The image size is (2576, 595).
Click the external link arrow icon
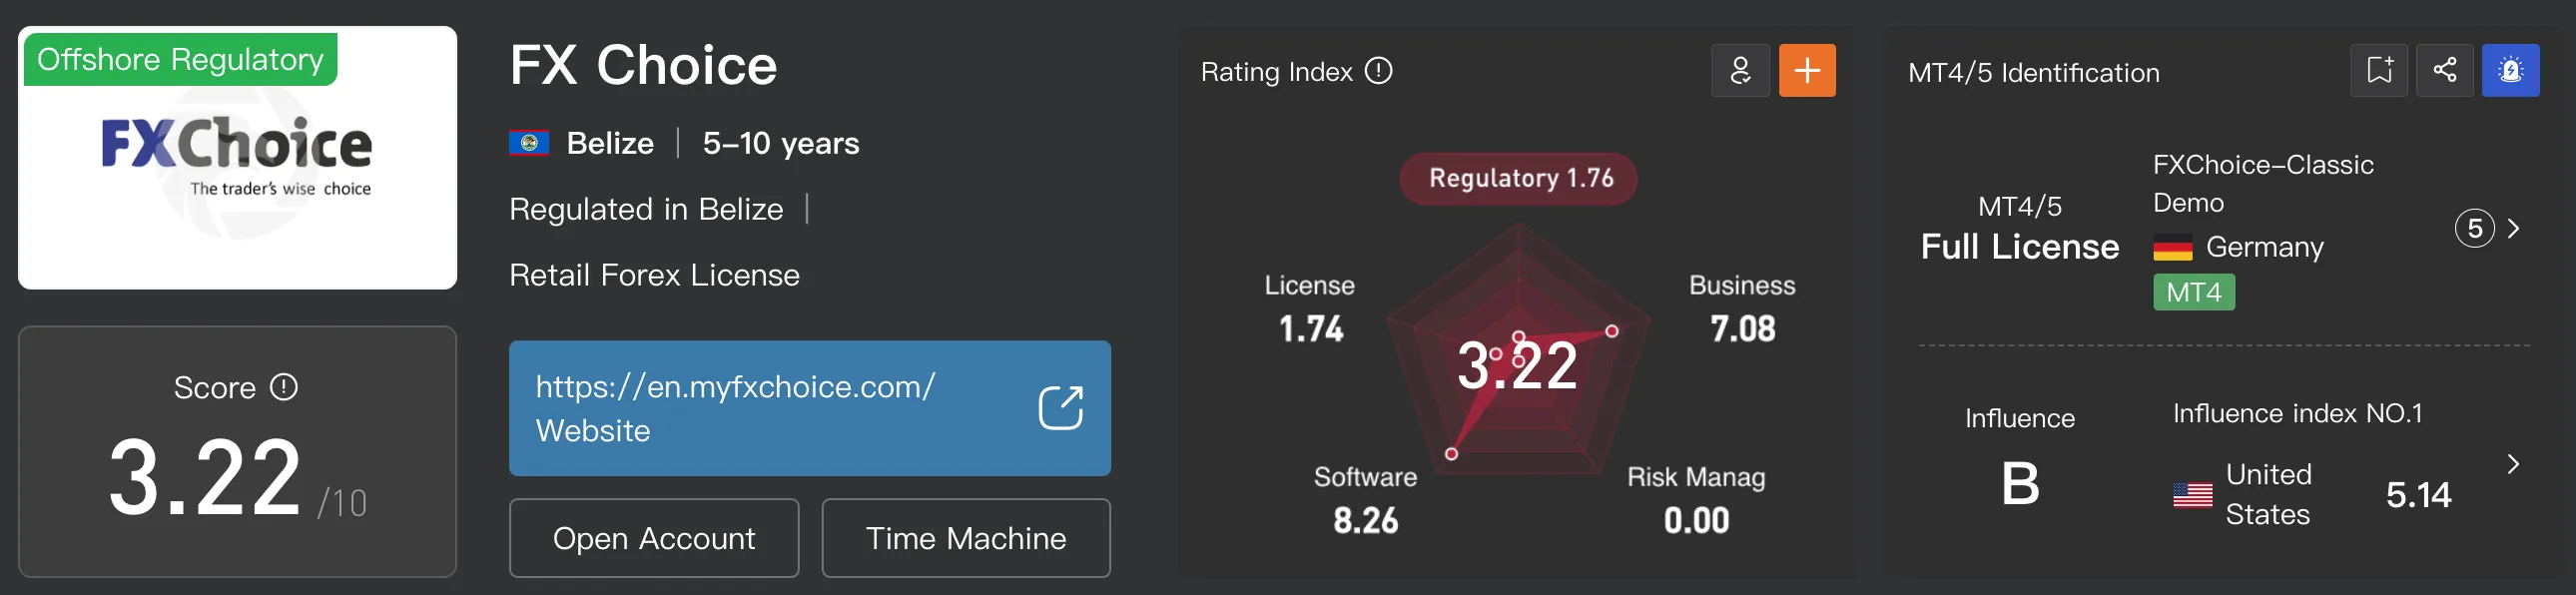coord(1061,408)
